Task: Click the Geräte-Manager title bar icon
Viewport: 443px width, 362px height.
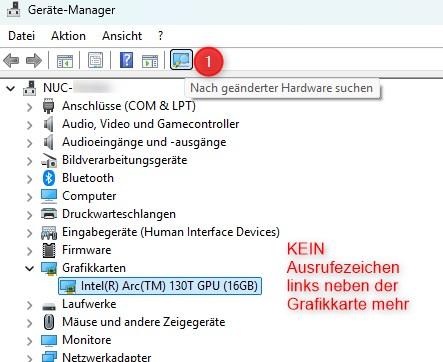Action: 14,9
